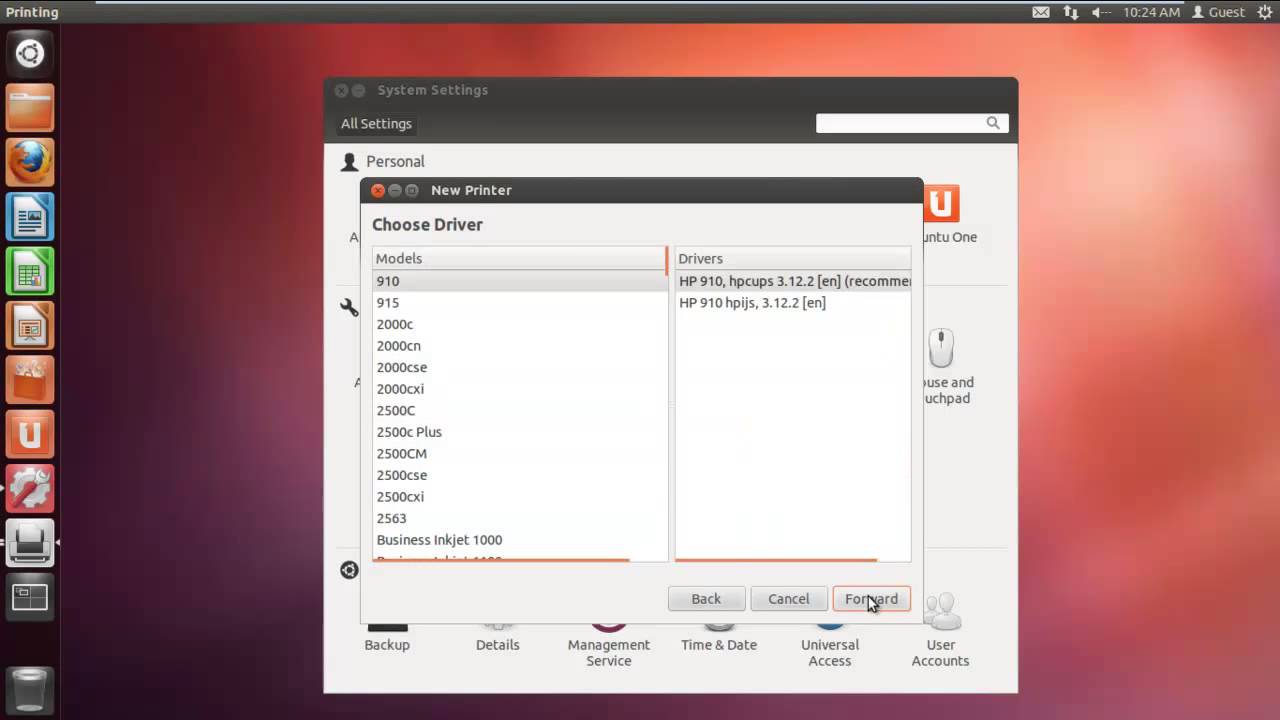Open Ubuntu Software Center from the launcher
Image resolution: width=1280 pixels, height=720 pixels.
(30, 378)
